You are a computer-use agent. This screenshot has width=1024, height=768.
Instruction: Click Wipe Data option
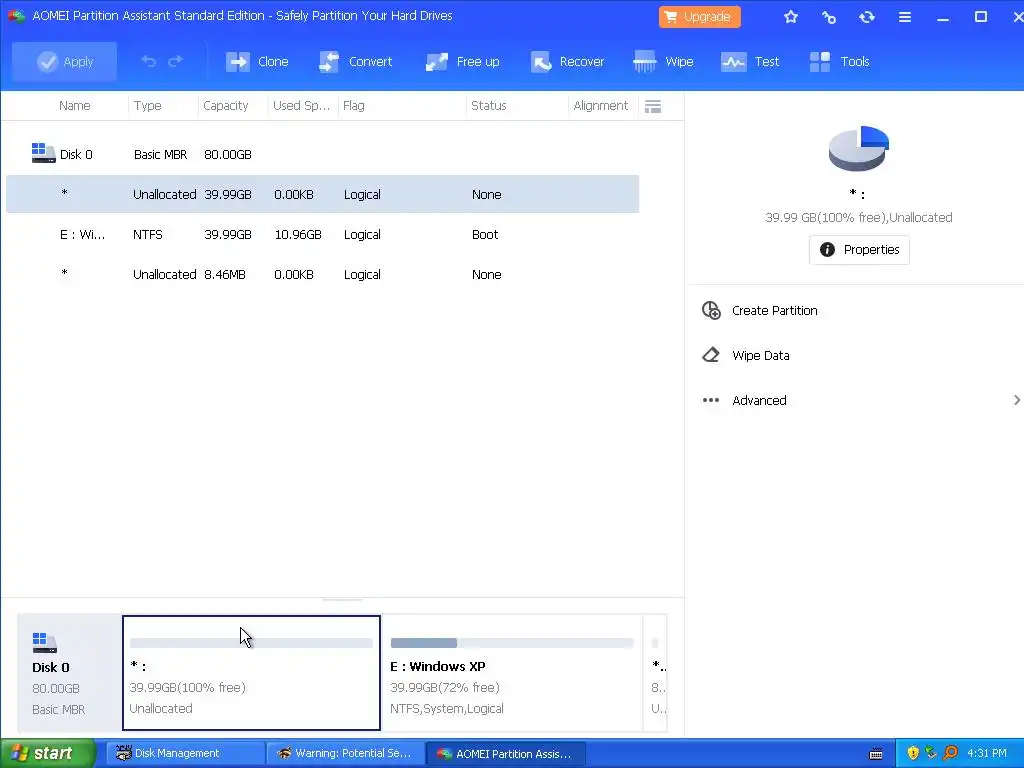761,355
